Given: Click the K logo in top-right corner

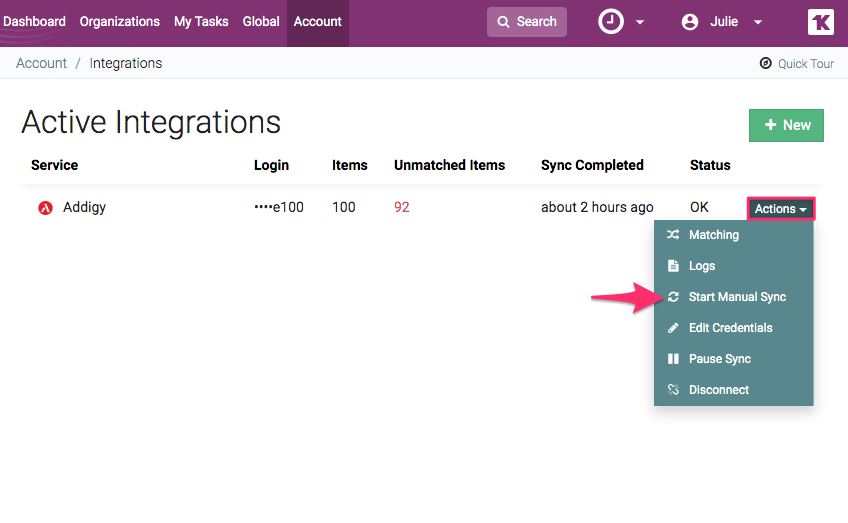Looking at the screenshot, I should 820,22.
